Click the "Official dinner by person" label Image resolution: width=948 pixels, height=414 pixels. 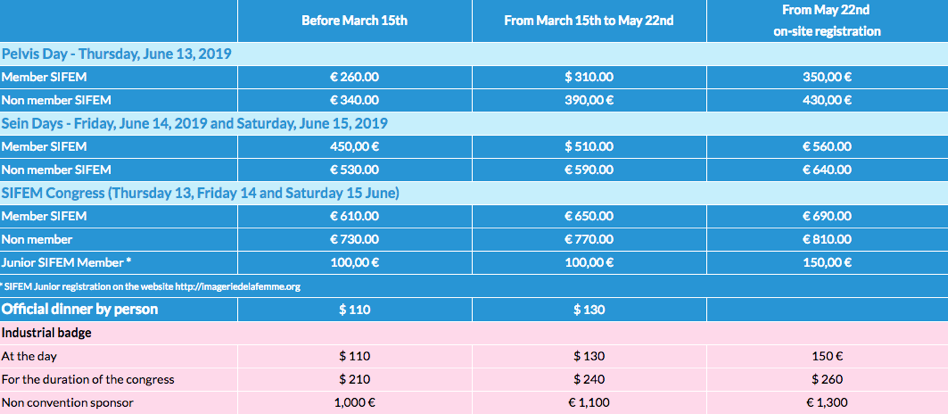coord(80,309)
